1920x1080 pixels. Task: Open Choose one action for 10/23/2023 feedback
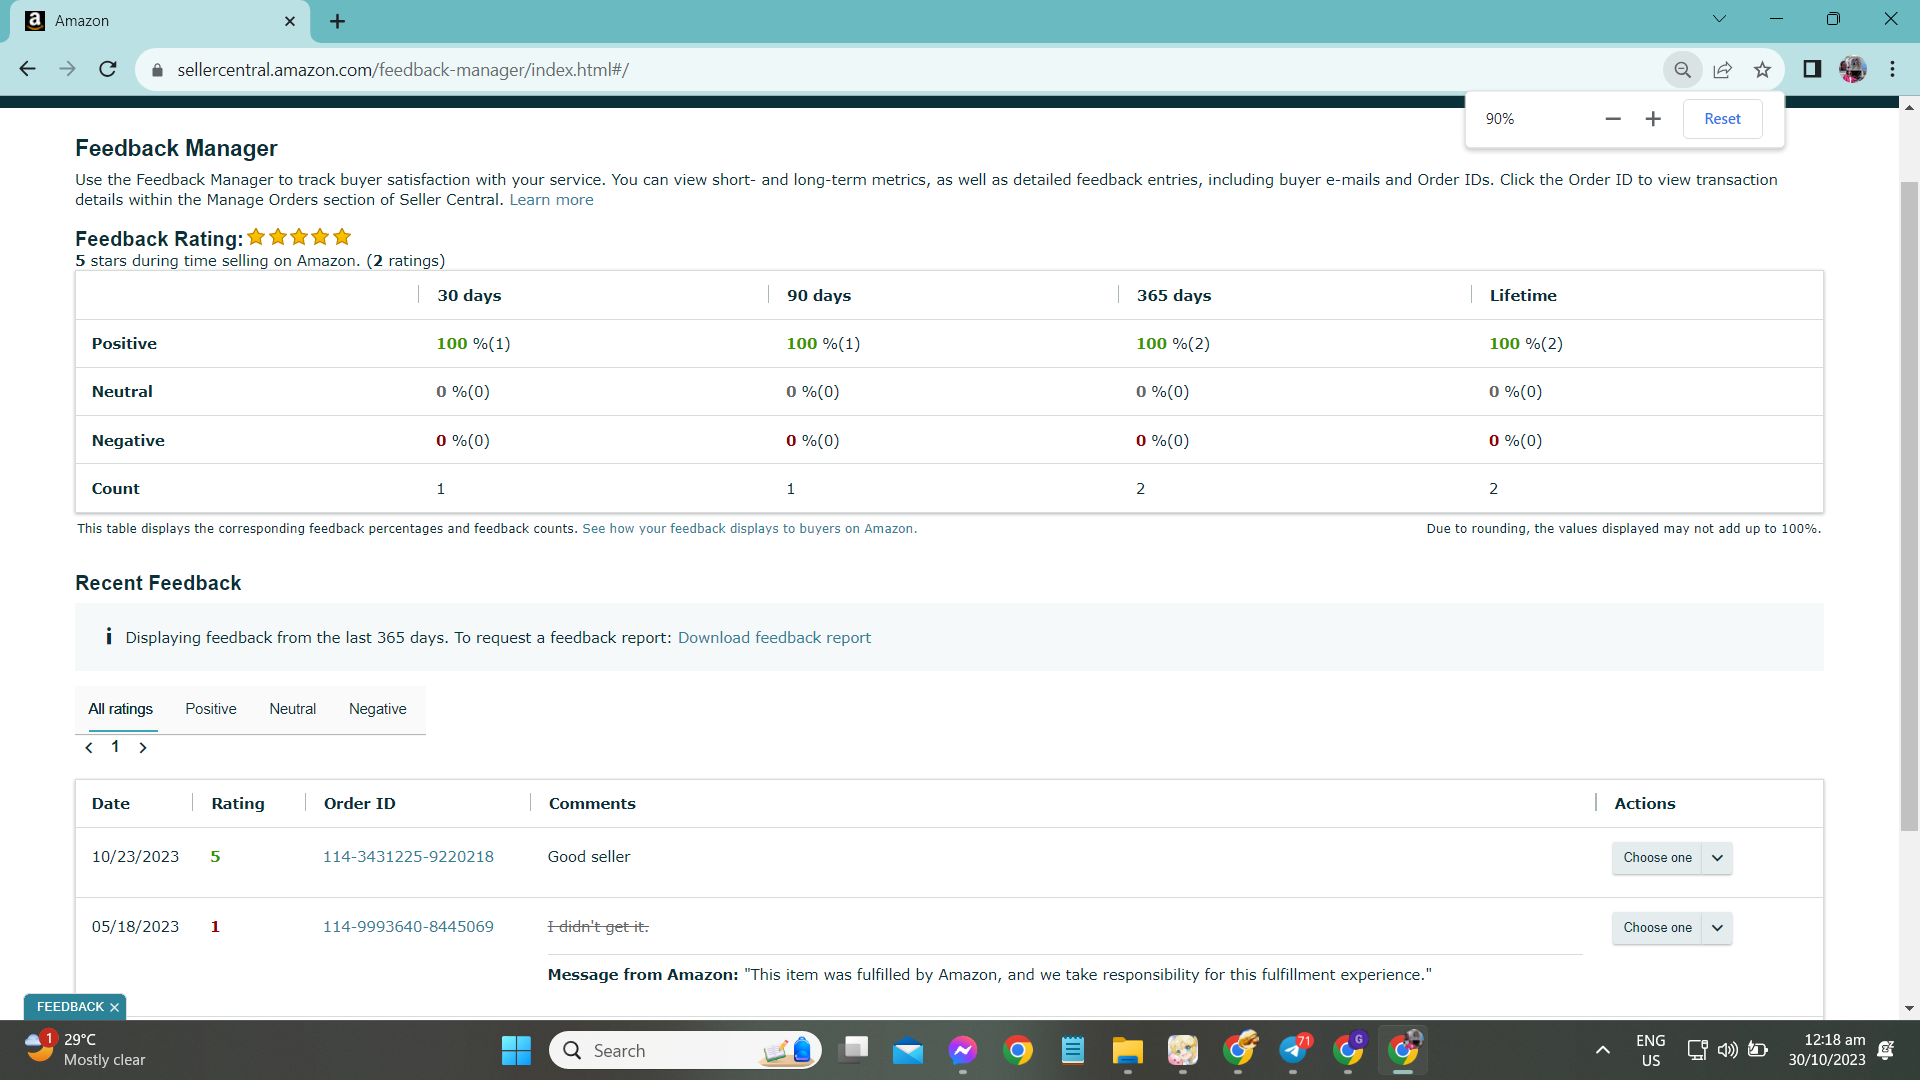click(x=1657, y=858)
